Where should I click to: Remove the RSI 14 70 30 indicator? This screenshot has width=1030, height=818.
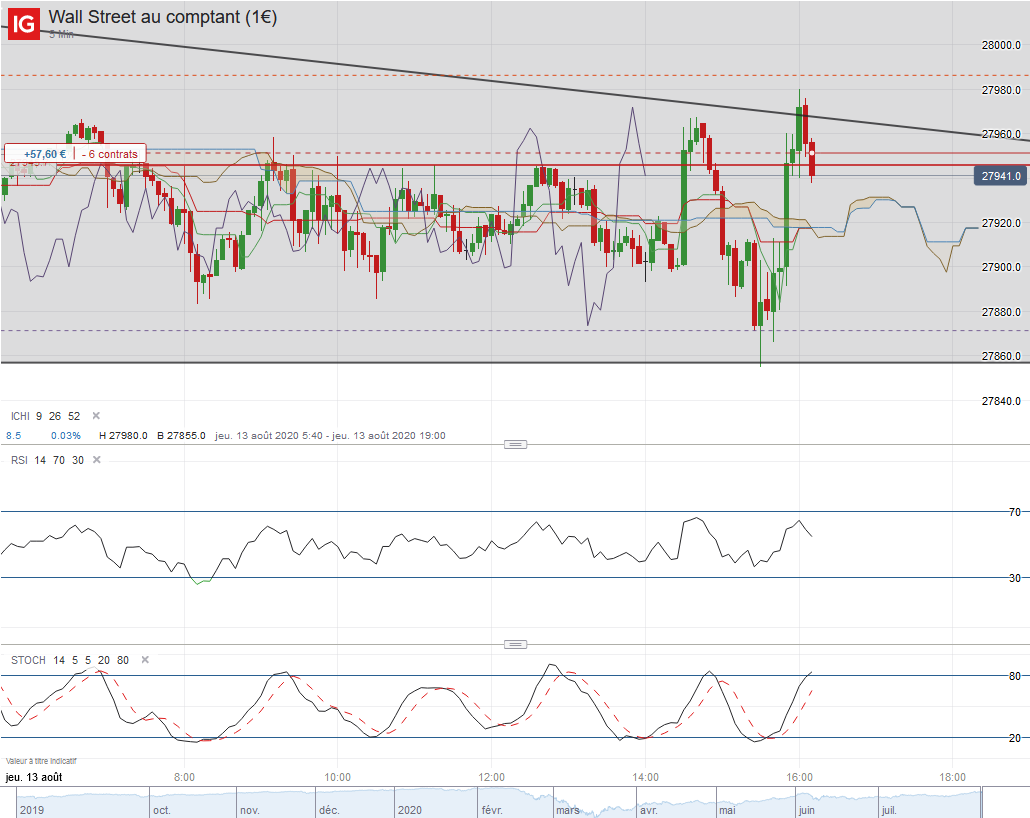(97, 460)
